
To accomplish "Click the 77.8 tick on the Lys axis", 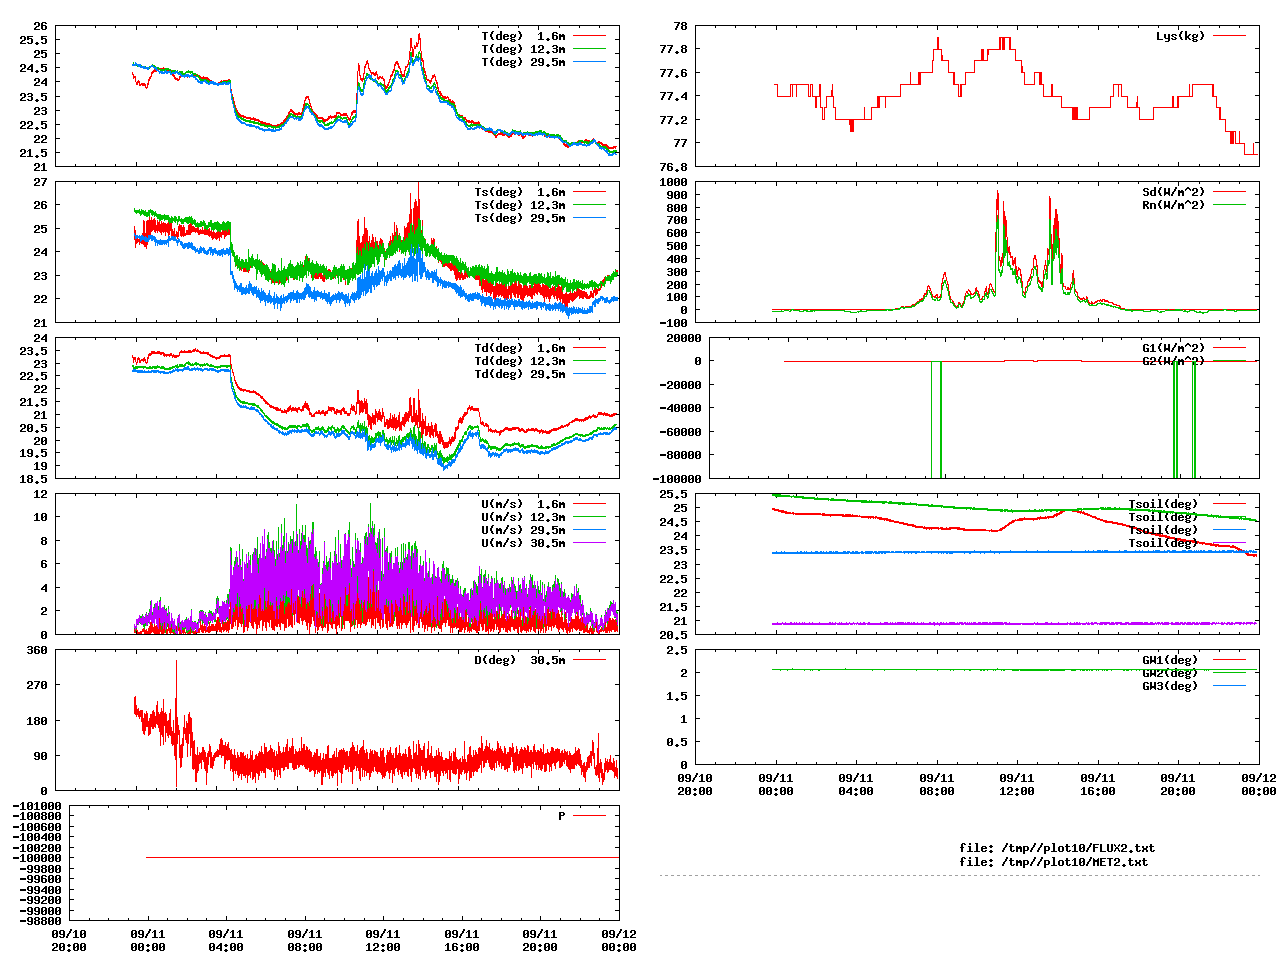I will point(674,49).
